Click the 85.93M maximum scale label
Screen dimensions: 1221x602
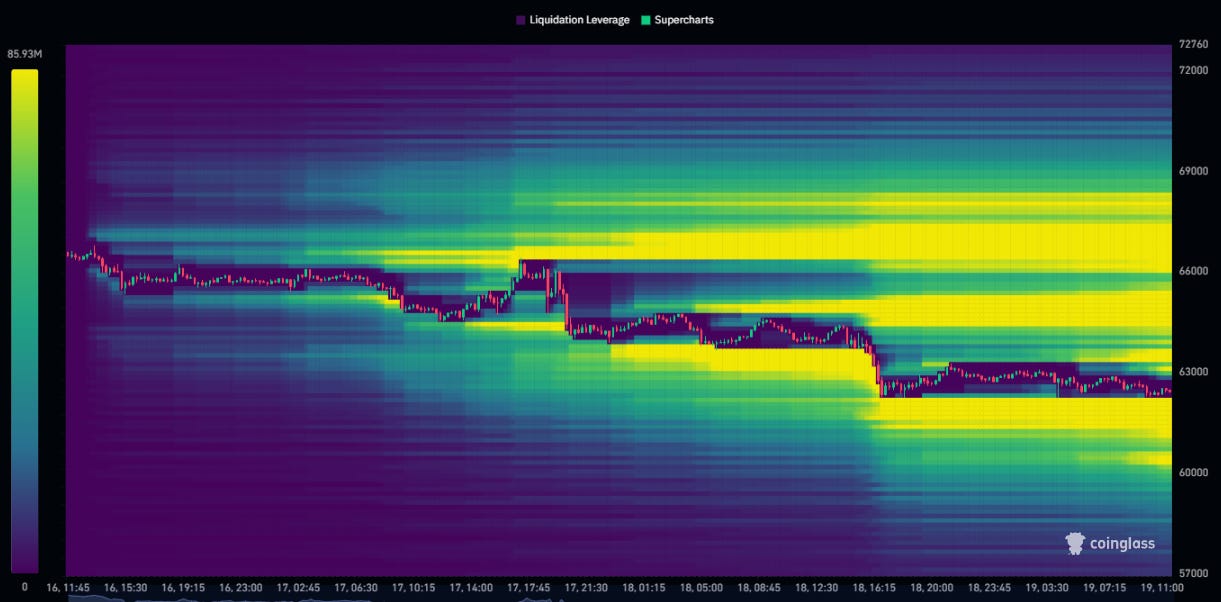24,54
